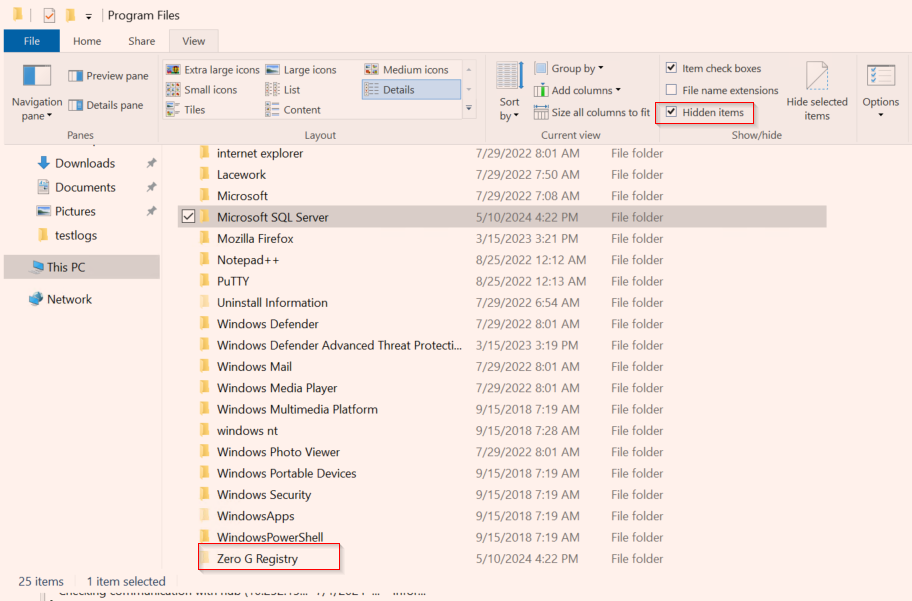Select This PC in the navigation pane
This screenshot has width=912, height=601.
tap(81, 267)
